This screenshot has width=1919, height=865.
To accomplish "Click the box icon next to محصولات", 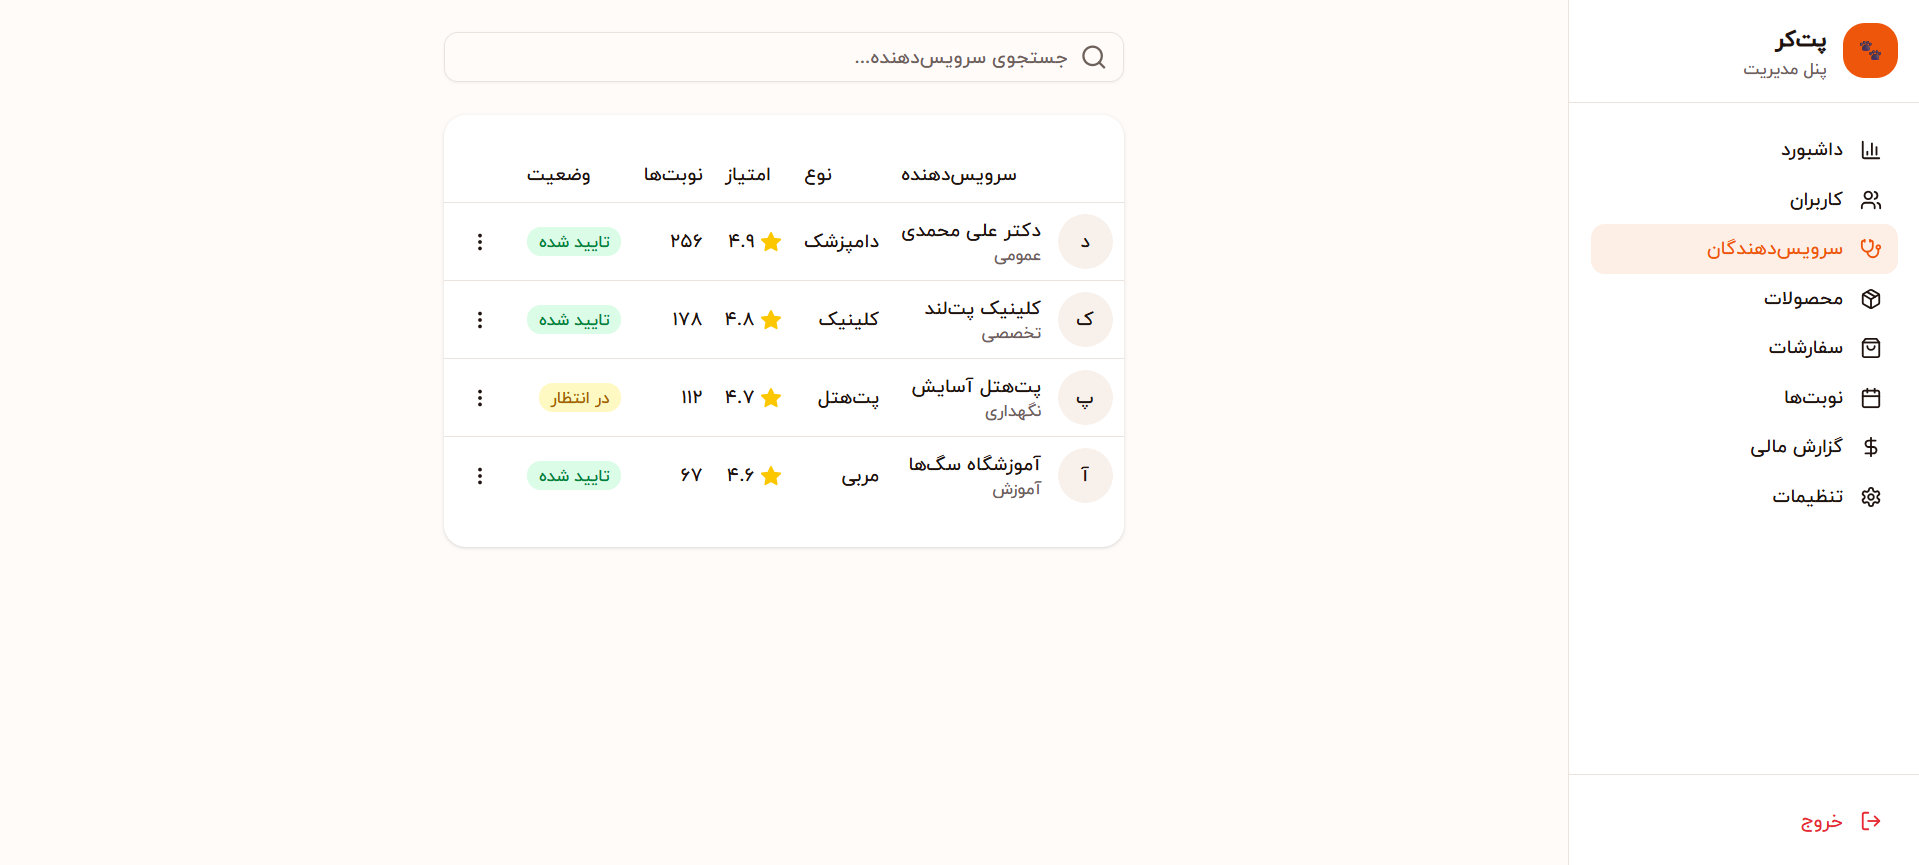I will pyautogui.click(x=1871, y=299).
